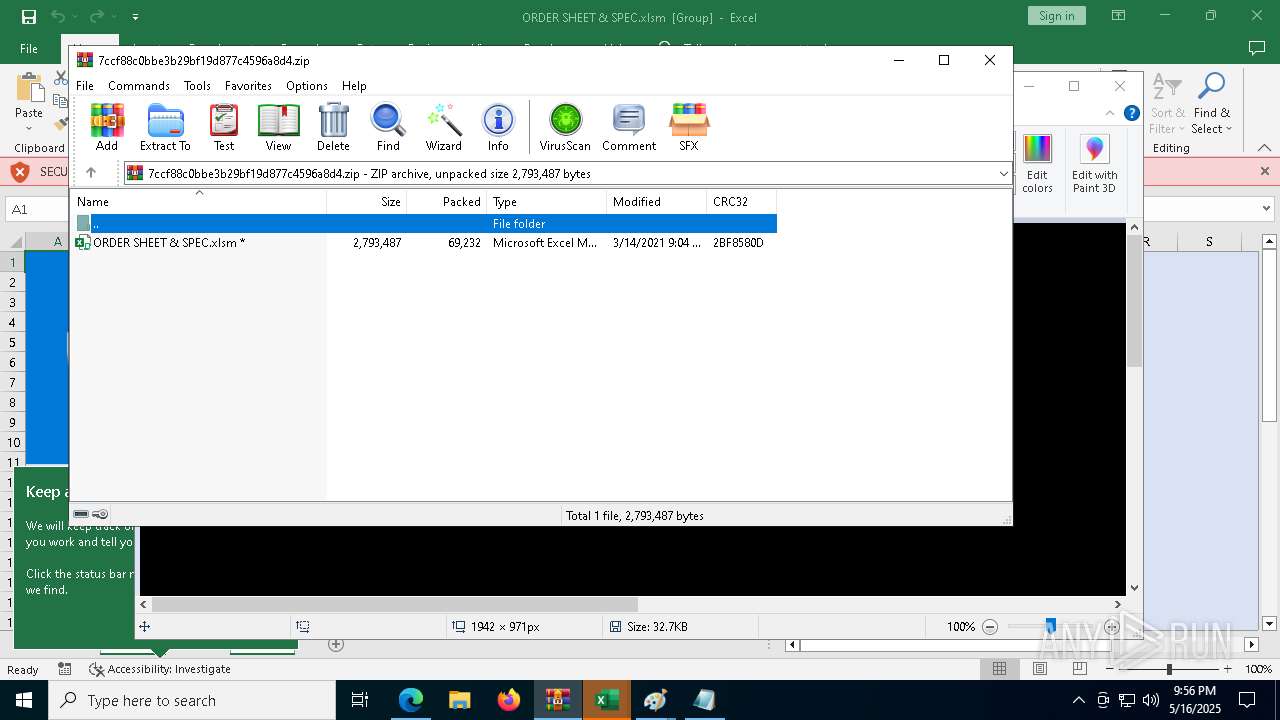Open WinRAR Favorites menu
1280x720 pixels.
pyautogui.click(x=248, y=86)
